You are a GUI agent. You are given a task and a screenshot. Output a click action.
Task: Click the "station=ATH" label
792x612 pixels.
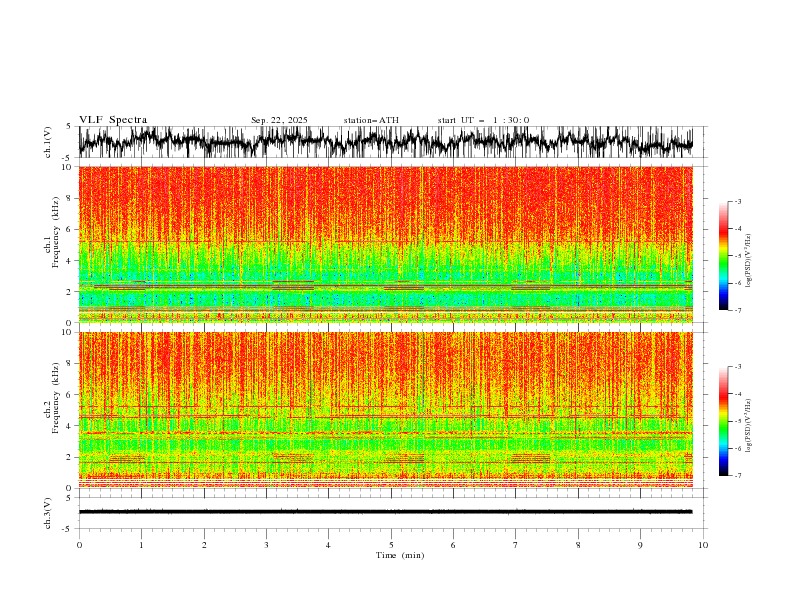(x=371, y=120)
